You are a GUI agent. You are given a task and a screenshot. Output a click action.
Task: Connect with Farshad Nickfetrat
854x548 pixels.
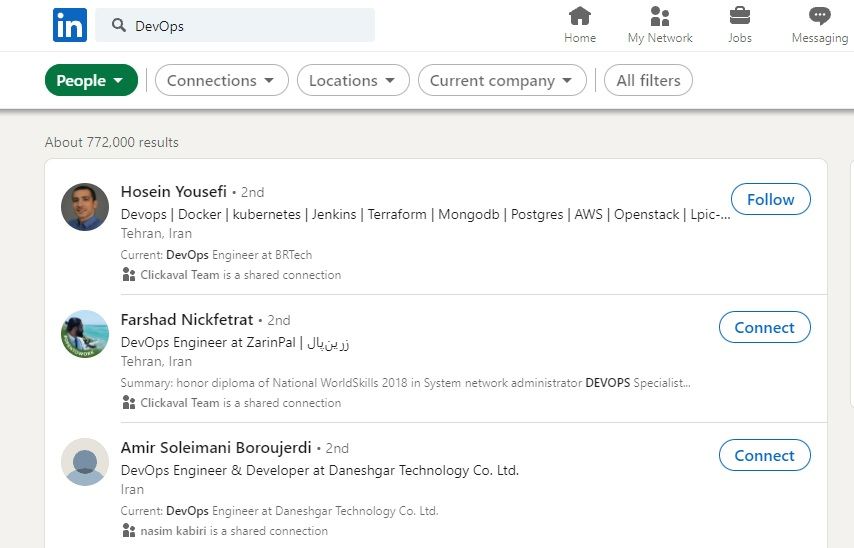coord(764,327)
